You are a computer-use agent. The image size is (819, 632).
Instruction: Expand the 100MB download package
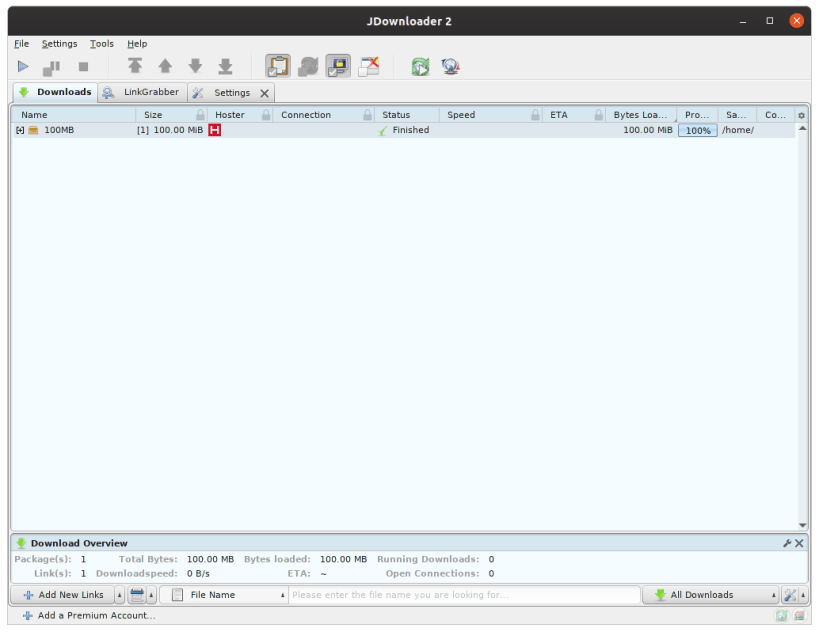[x=21, y=129]
